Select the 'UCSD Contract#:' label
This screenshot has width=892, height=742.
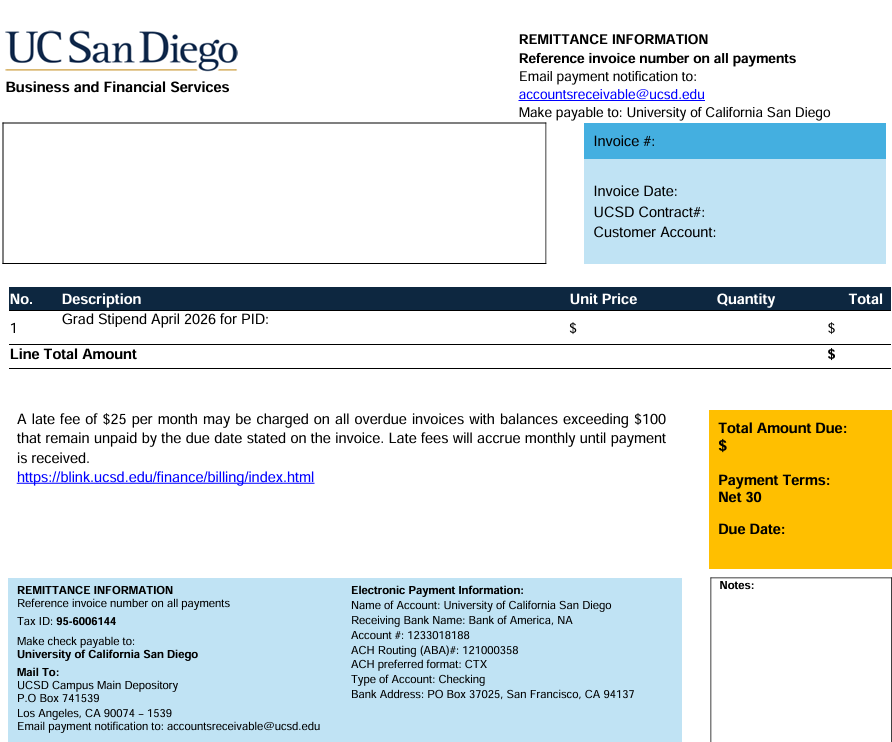(x=649, y=212)
